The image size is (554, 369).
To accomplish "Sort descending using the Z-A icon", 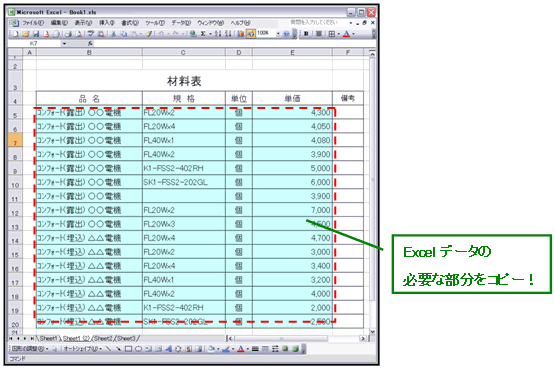I will click(x=228, y=34).
